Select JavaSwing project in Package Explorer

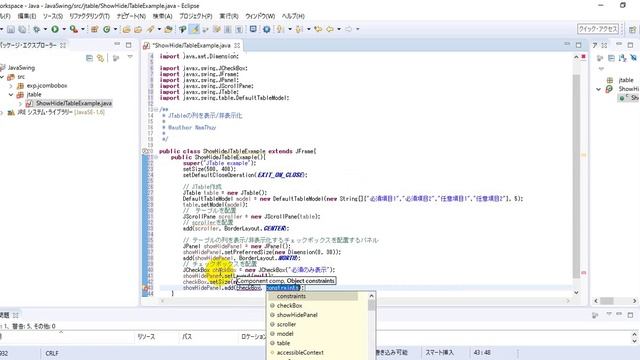click(21, 68)
